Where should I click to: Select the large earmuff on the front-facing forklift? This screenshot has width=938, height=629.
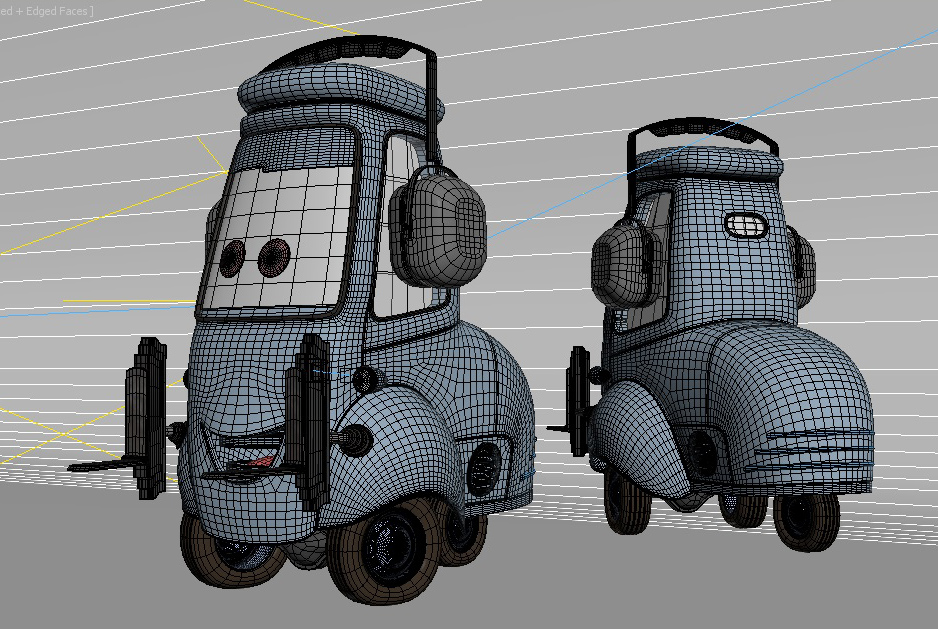coord(438,230)
